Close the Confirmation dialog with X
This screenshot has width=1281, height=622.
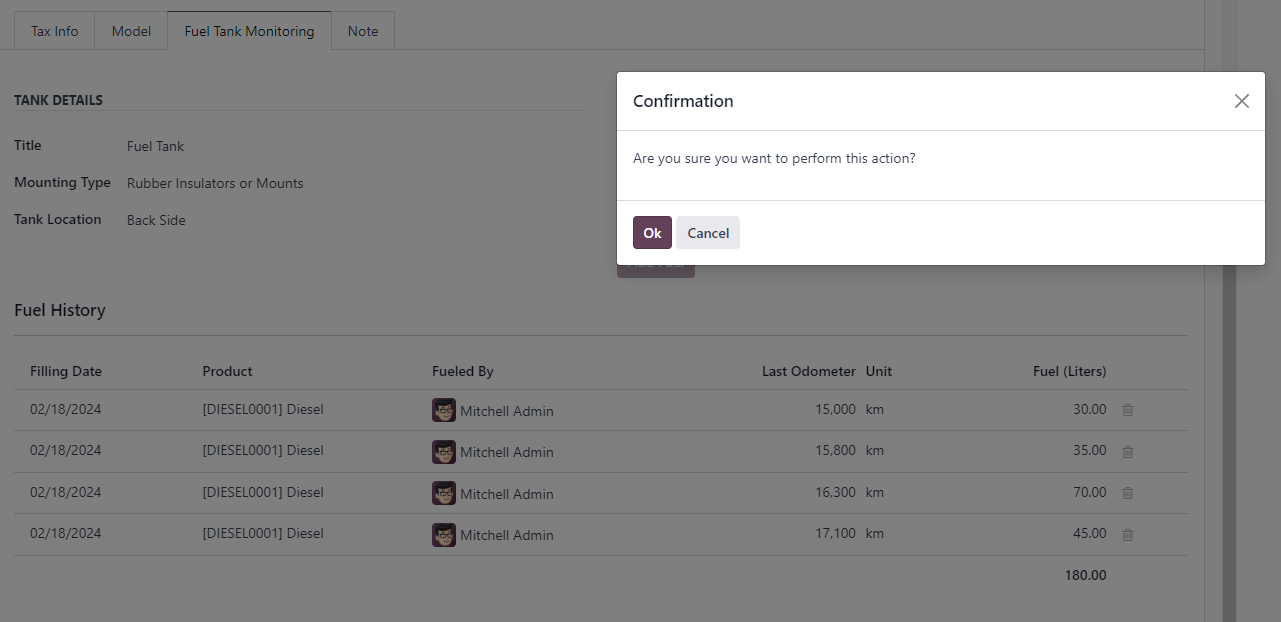1242,101
